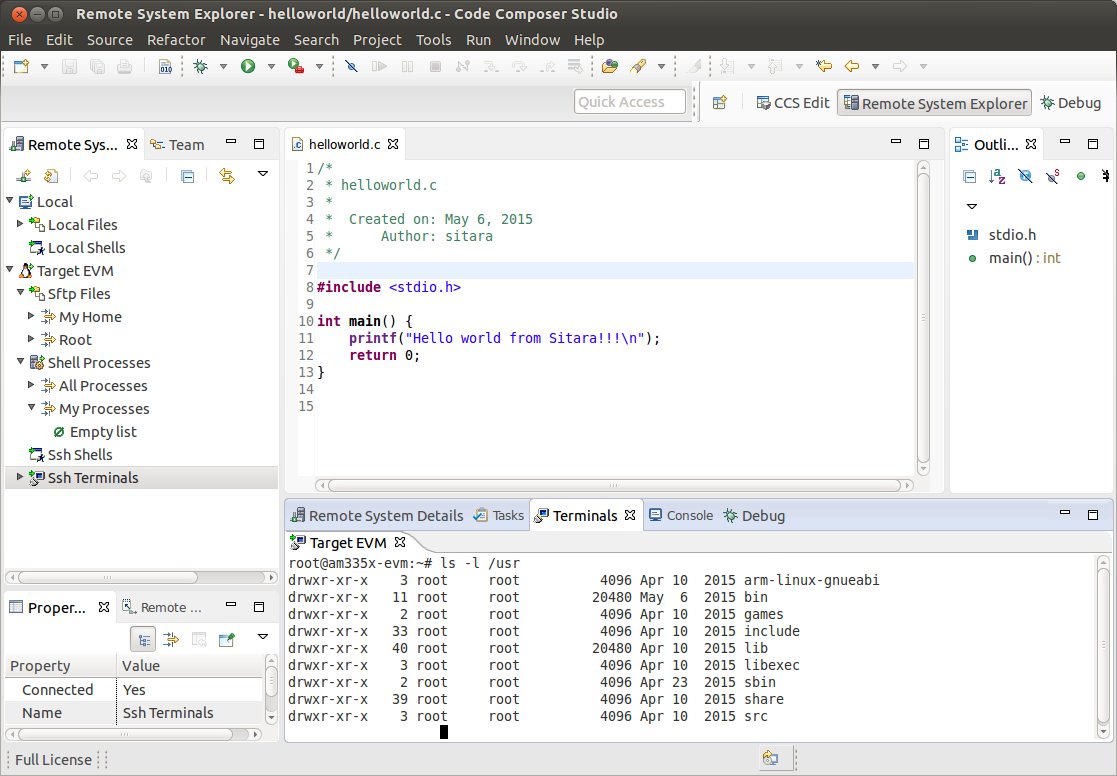The width and height of the screenshot is (1117, 776).
Task: Toggle alphabetical Sort in the Outline panel
Action: pyautogui.click(x=997, y=176)
